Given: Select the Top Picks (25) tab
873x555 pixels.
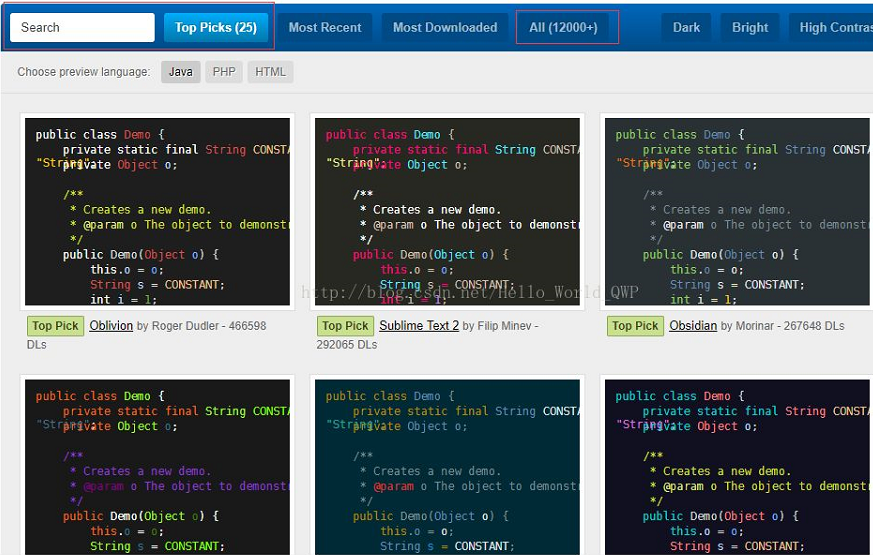Looking at the screenshot, I should (215, 27).
